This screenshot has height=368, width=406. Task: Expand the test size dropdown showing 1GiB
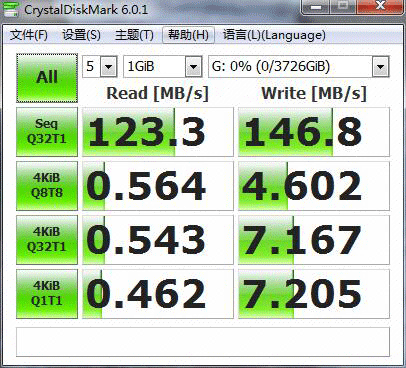(193, 67)
